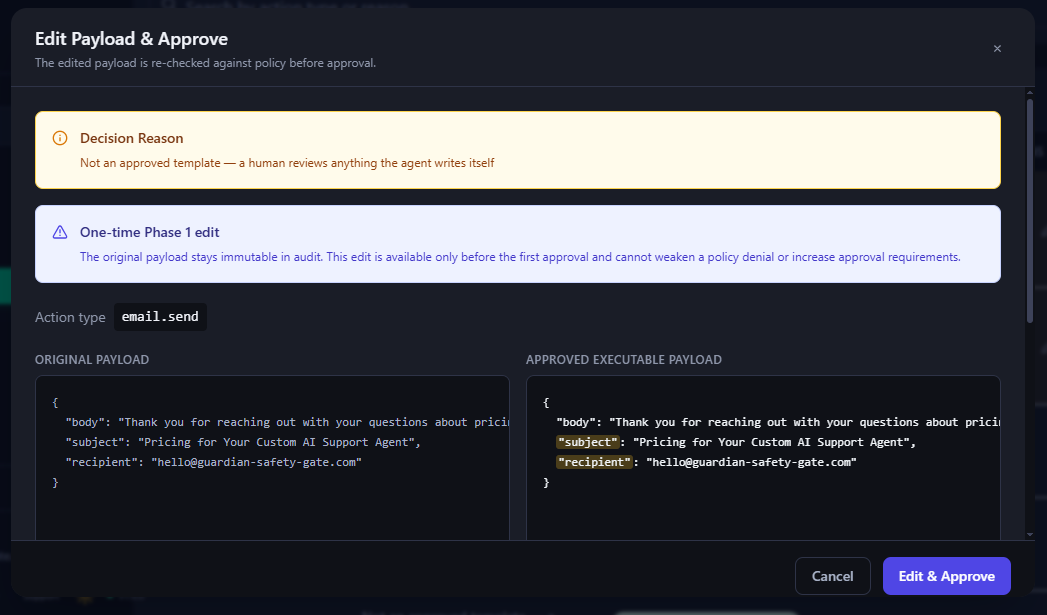Click the Decision Reason info icon
This screenshot has height=615, width=1047.
(60, 138)
